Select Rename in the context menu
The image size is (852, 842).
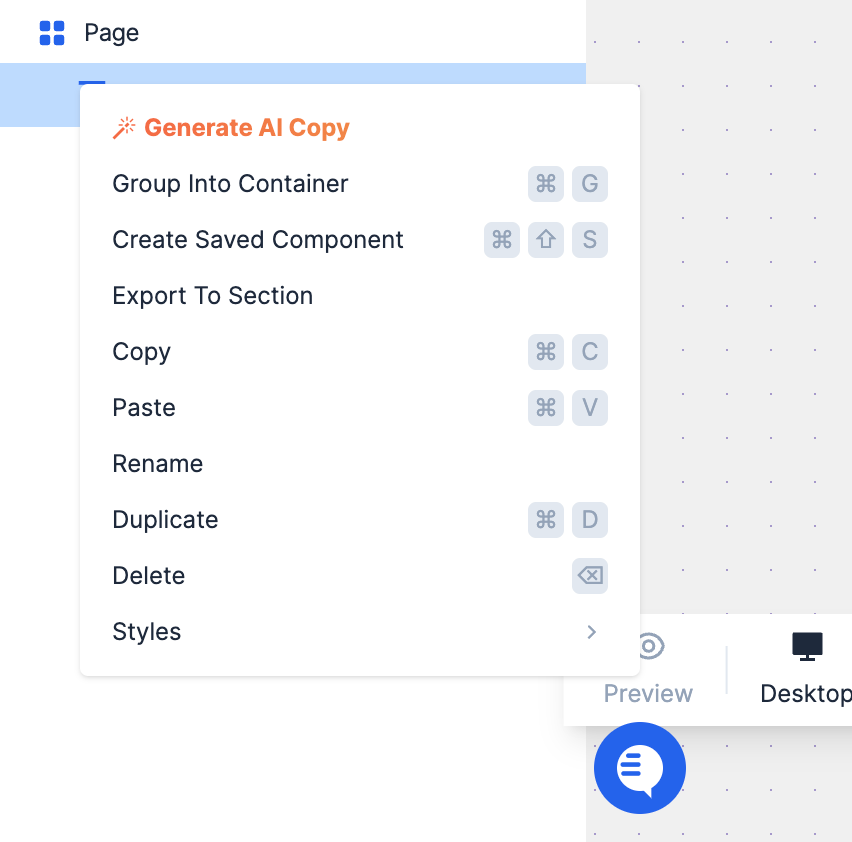tap(157, 464)
